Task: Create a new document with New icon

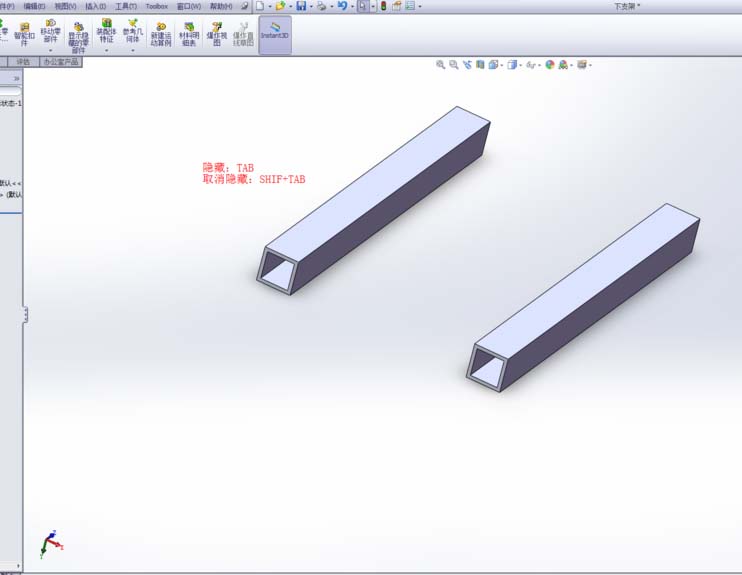Action: [x=260, y=6]
